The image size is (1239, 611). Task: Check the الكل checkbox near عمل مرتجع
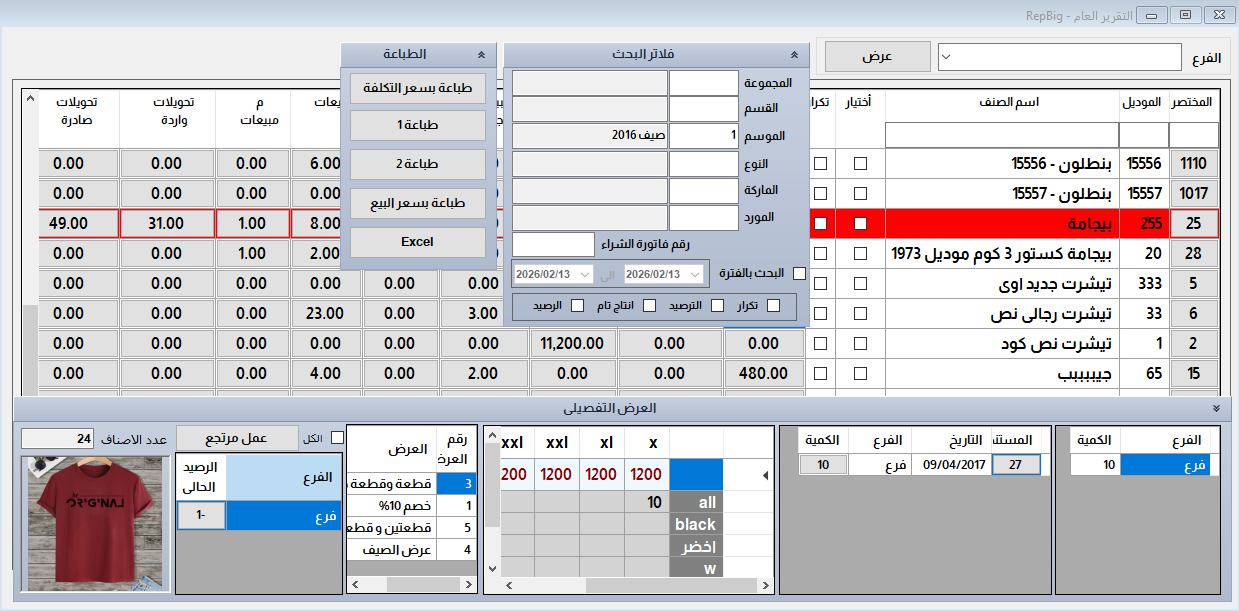[x=337, y=437]
